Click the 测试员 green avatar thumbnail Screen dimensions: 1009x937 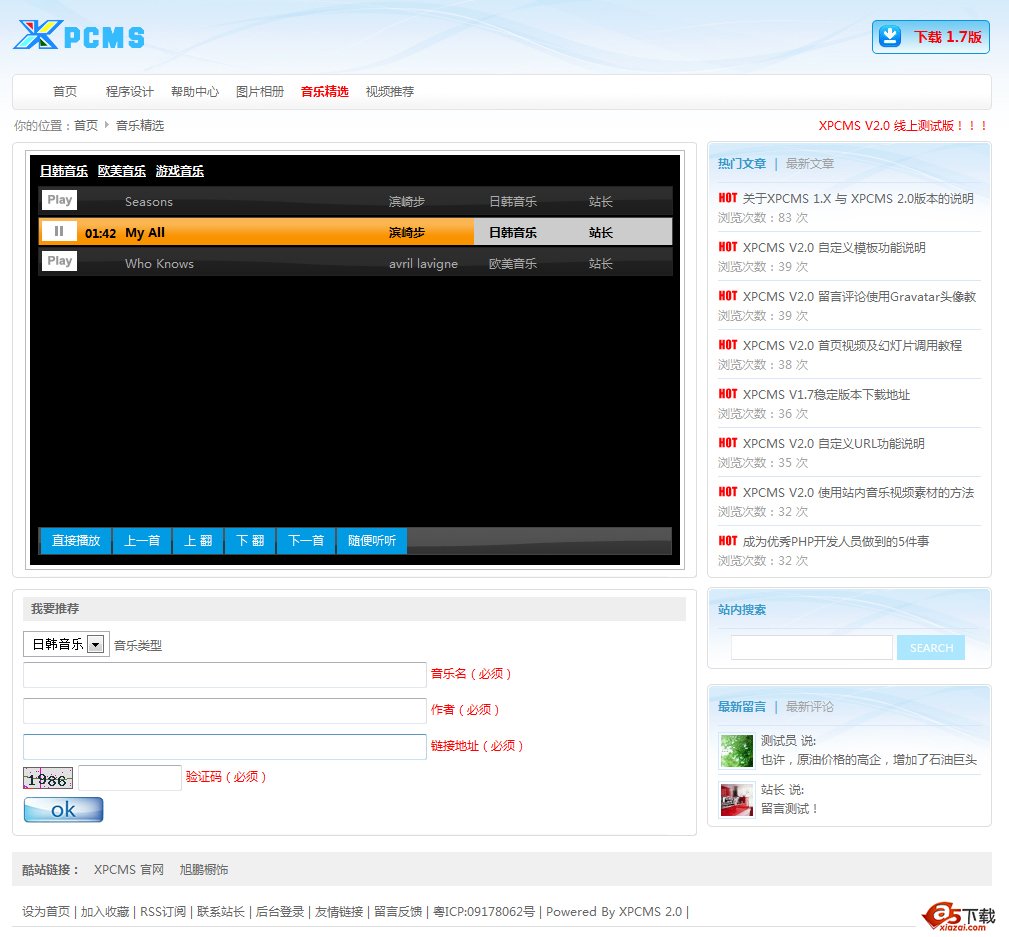pyautogui.click(x=736, y=750)
